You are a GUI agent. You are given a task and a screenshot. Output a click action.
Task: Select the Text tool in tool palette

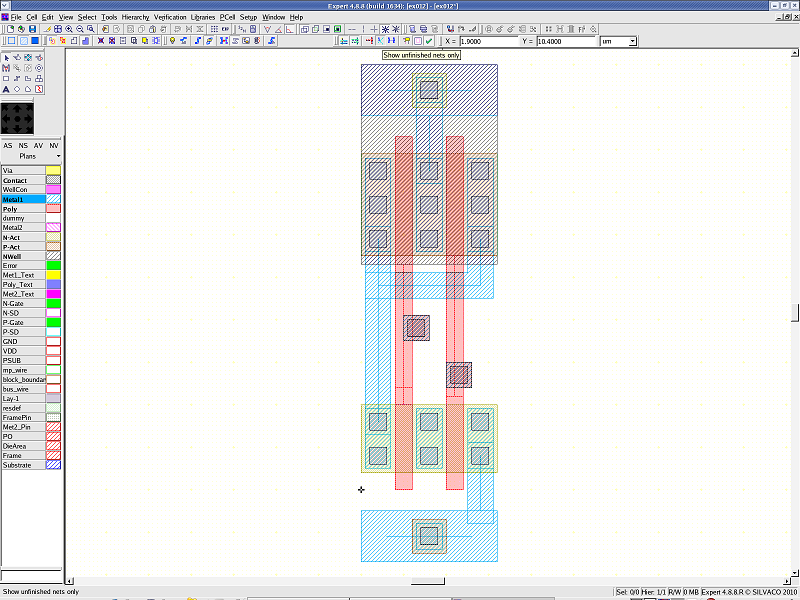6,89
